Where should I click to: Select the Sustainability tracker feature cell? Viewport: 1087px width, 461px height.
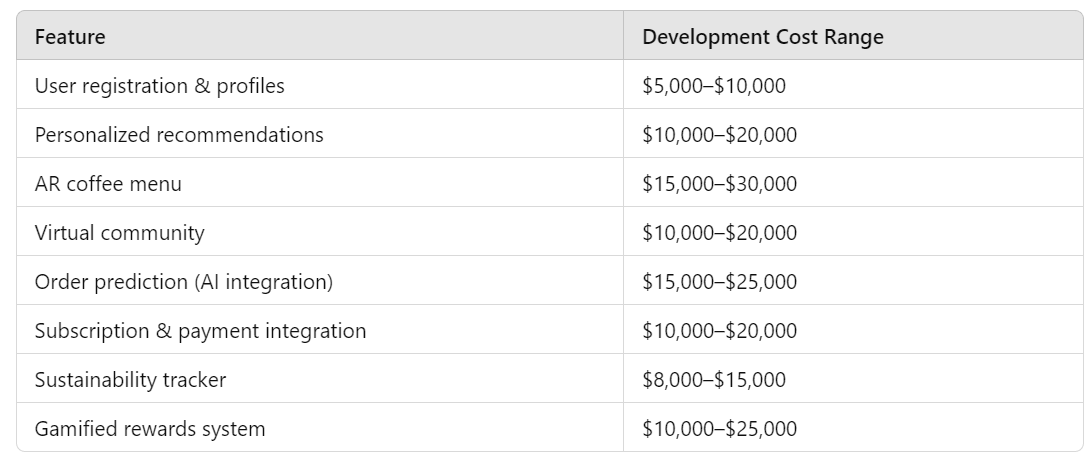(x=130, y=380)
